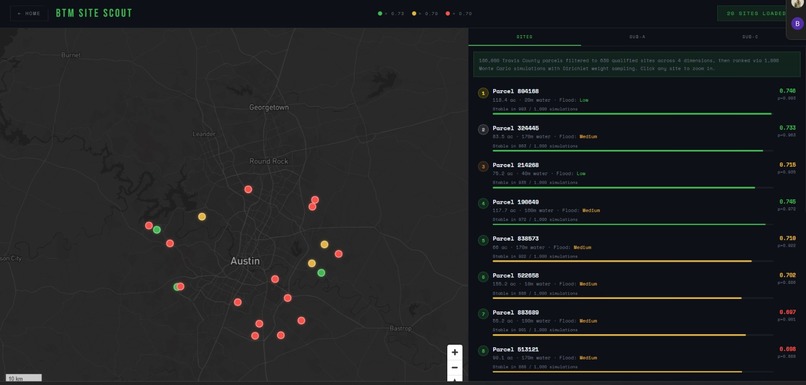This screenshot has width=806, height=385.
Task: Click the 0.715 score of Parcel 214268
Action: click(787, 164)
